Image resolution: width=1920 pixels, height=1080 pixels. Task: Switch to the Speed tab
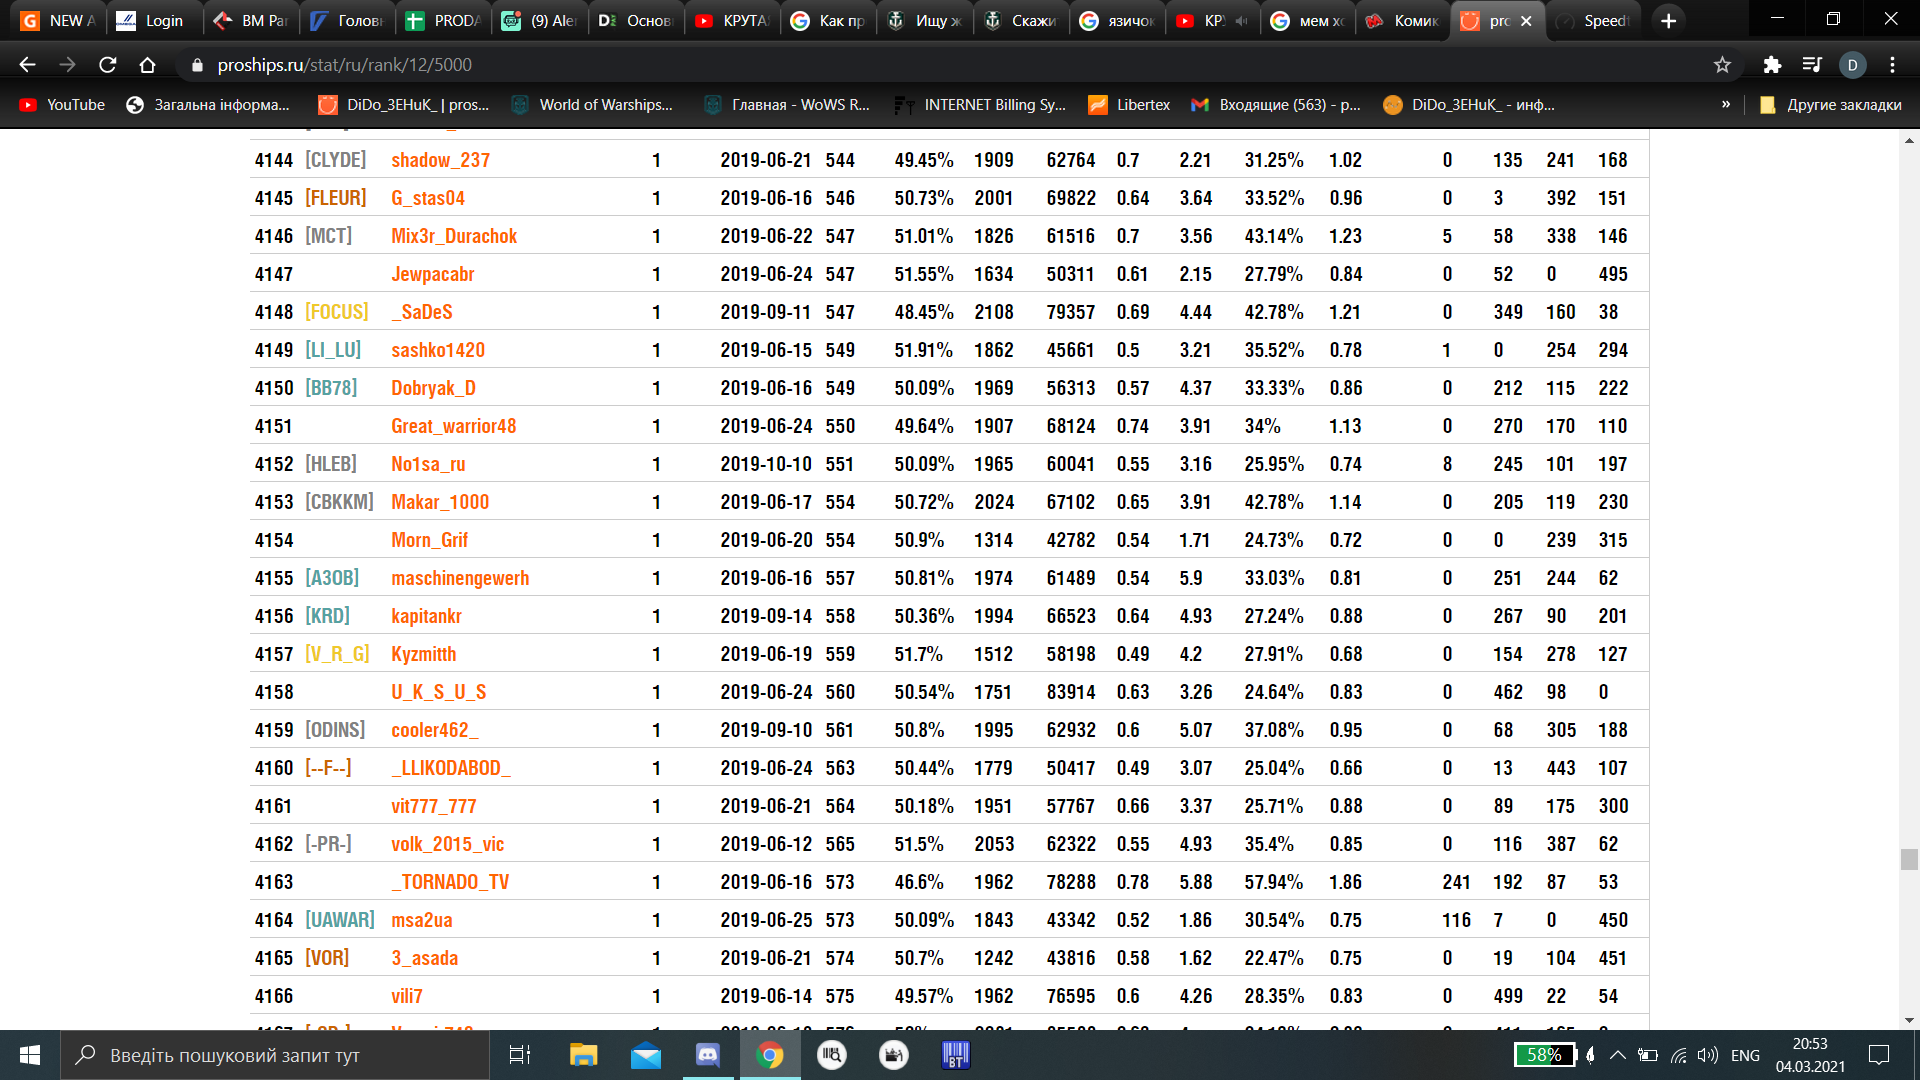(1594, 21)
